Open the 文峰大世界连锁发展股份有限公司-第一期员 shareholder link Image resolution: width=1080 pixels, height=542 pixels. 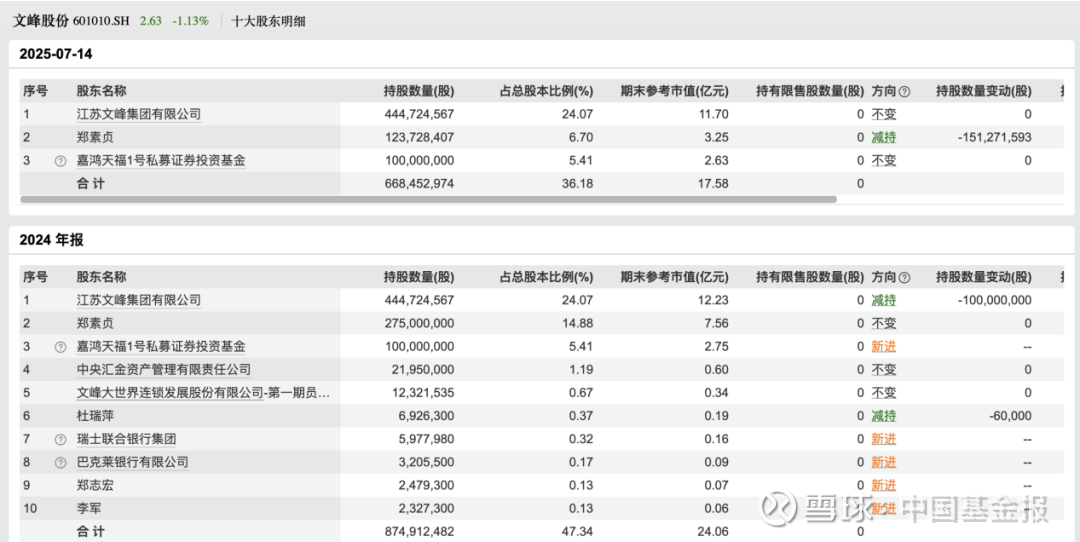click(203, 393)
